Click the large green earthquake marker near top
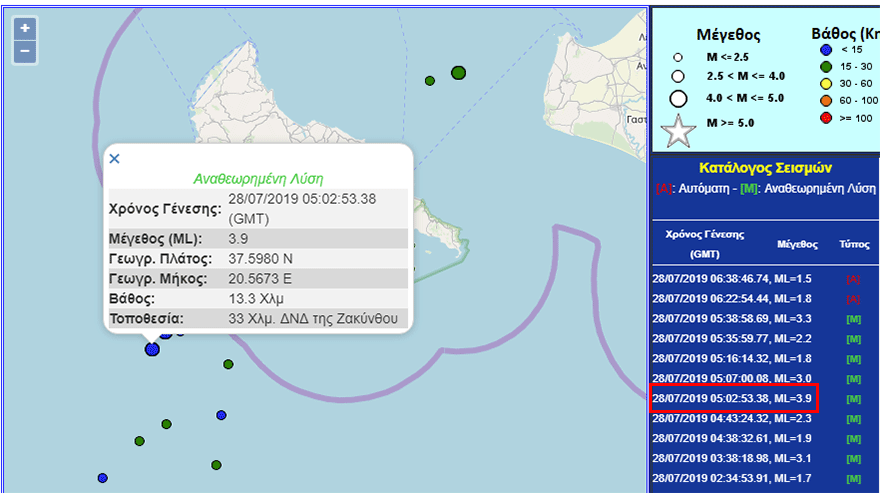This screenshot has height=493, width=880. tap(459, 72)
